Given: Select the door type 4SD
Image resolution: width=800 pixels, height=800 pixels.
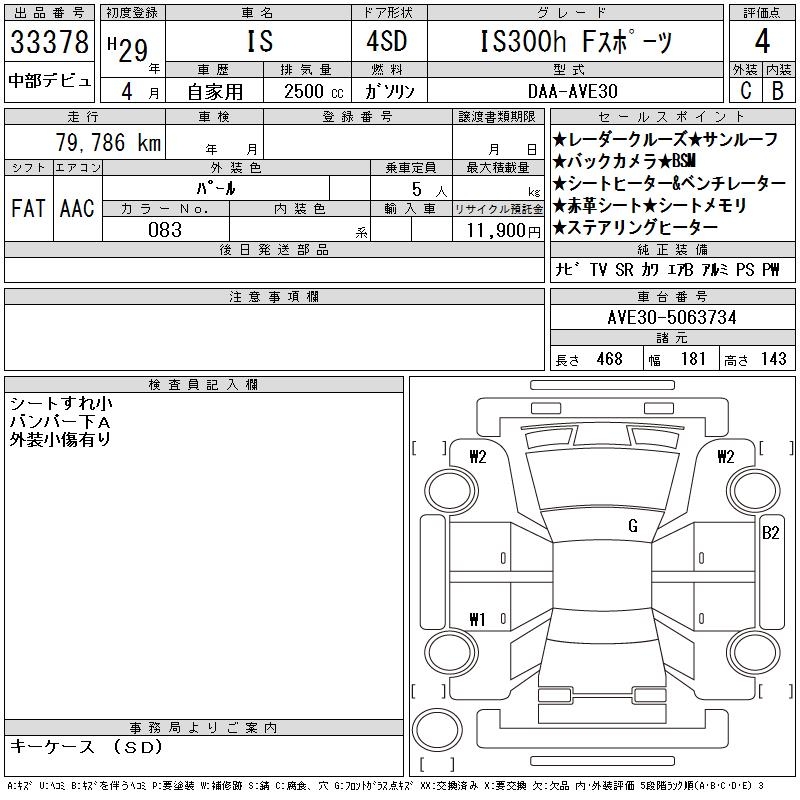Looking at the screenshot, I should [x=387, y=41].
